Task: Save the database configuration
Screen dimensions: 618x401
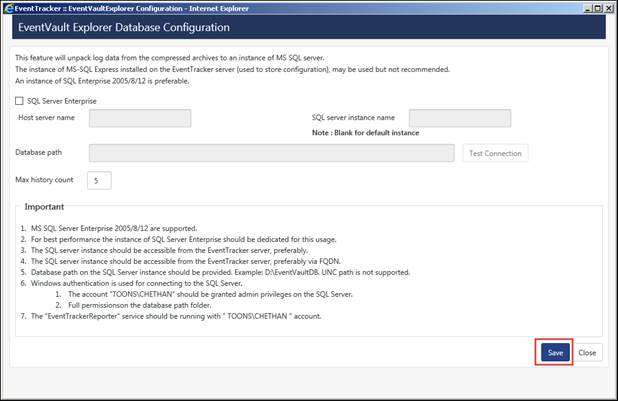Action: 555,353
